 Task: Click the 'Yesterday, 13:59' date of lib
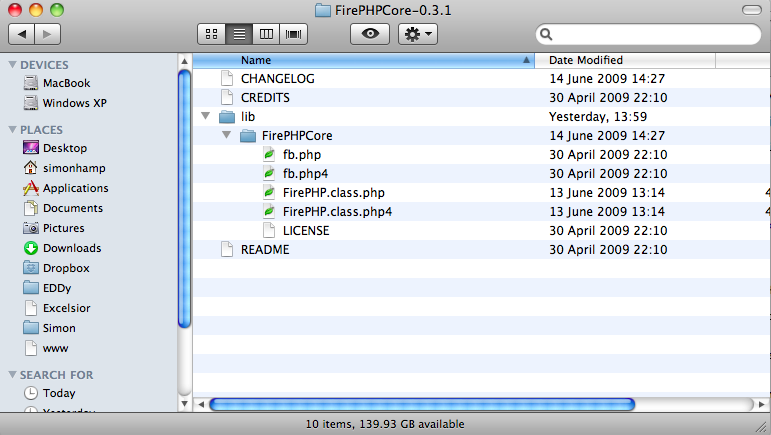pos(598,116)
